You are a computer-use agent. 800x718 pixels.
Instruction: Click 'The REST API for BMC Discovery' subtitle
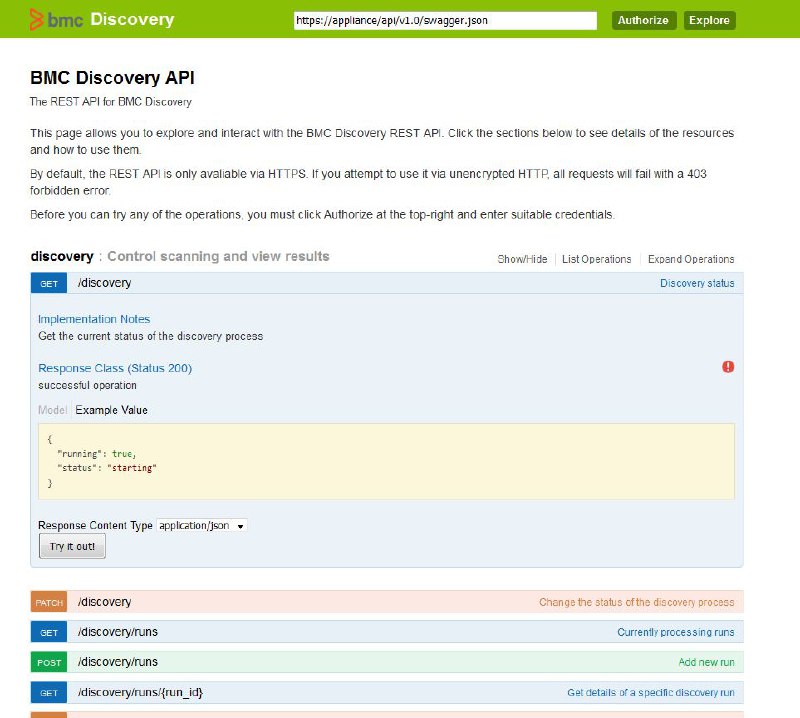click(x=111, y=102)
